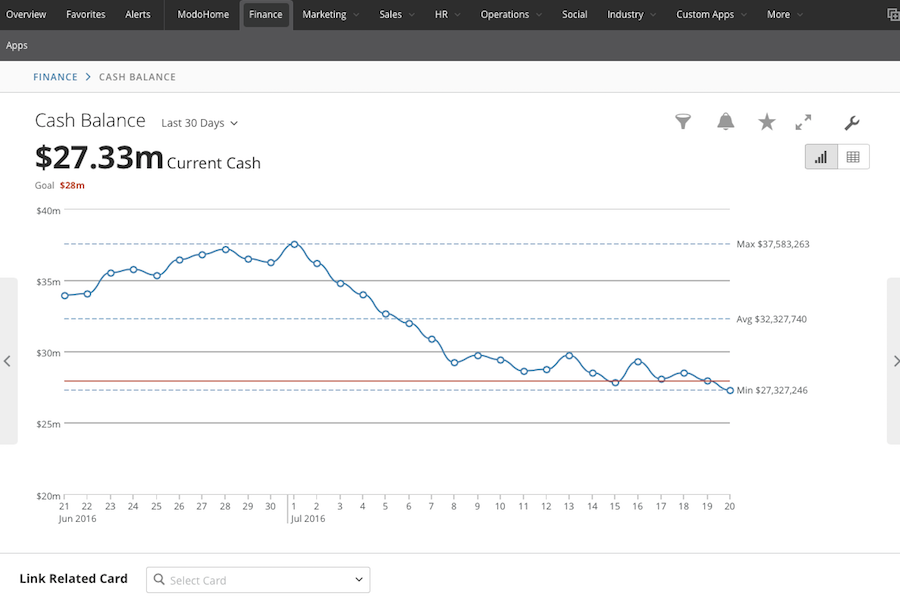Click the top-right window stack icon

pos(892,15)
